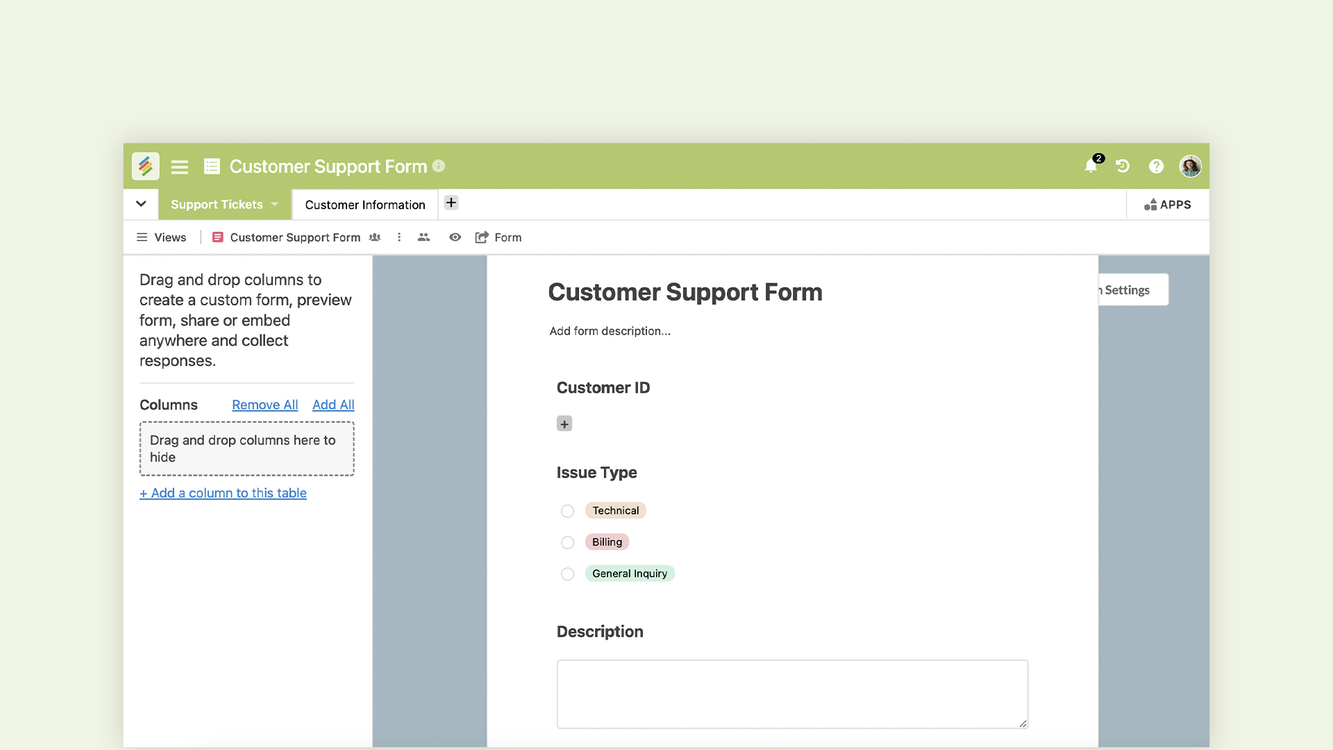Open the help question mark icon
1333x750 pixels.
click(x=1156, y=166)
